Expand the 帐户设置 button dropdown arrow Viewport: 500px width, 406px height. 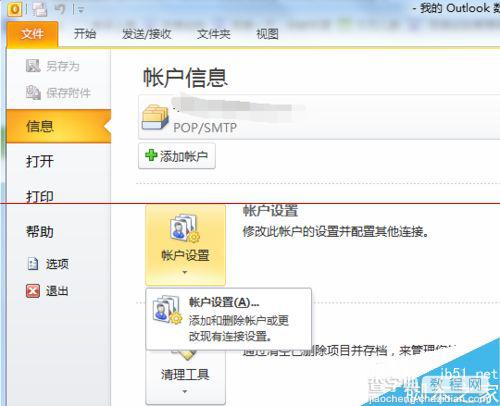185,272
